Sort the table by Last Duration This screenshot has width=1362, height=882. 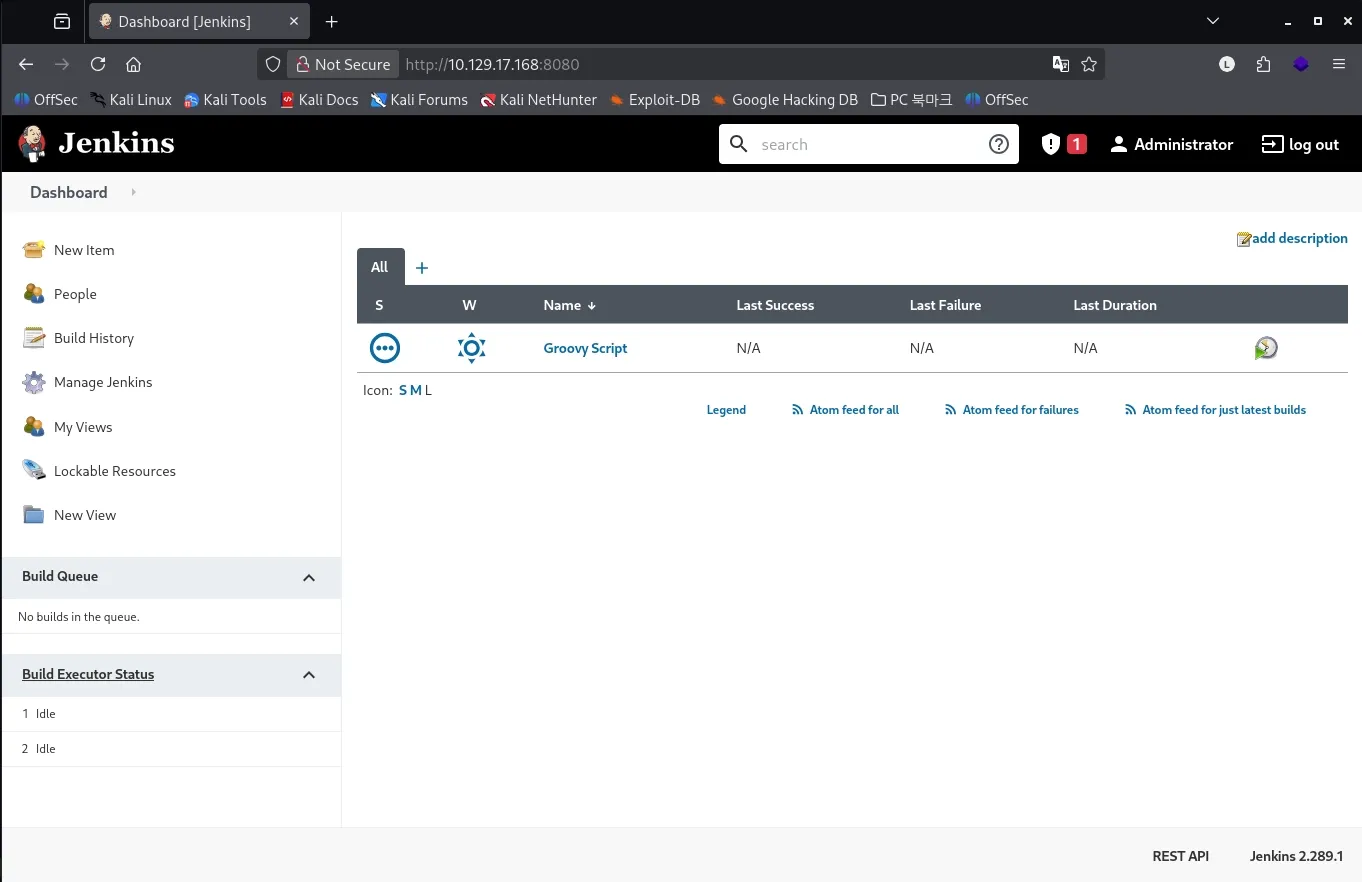1115,305
